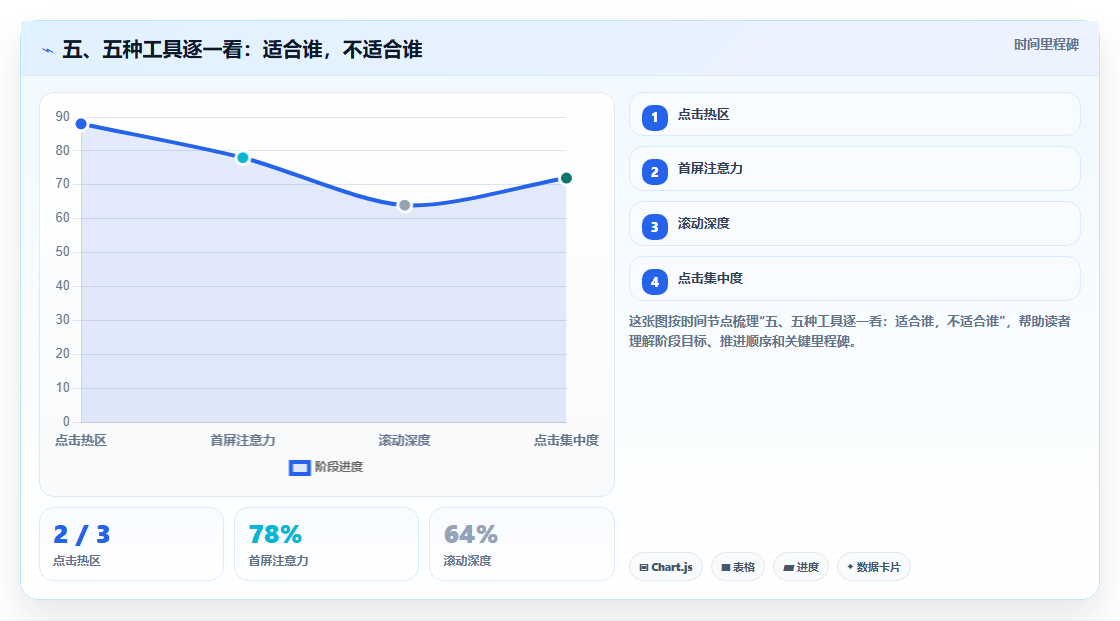Click the 64% 滚动深度 stat card
This screenshot has height=621, width=1120.
tap(521, 544)
